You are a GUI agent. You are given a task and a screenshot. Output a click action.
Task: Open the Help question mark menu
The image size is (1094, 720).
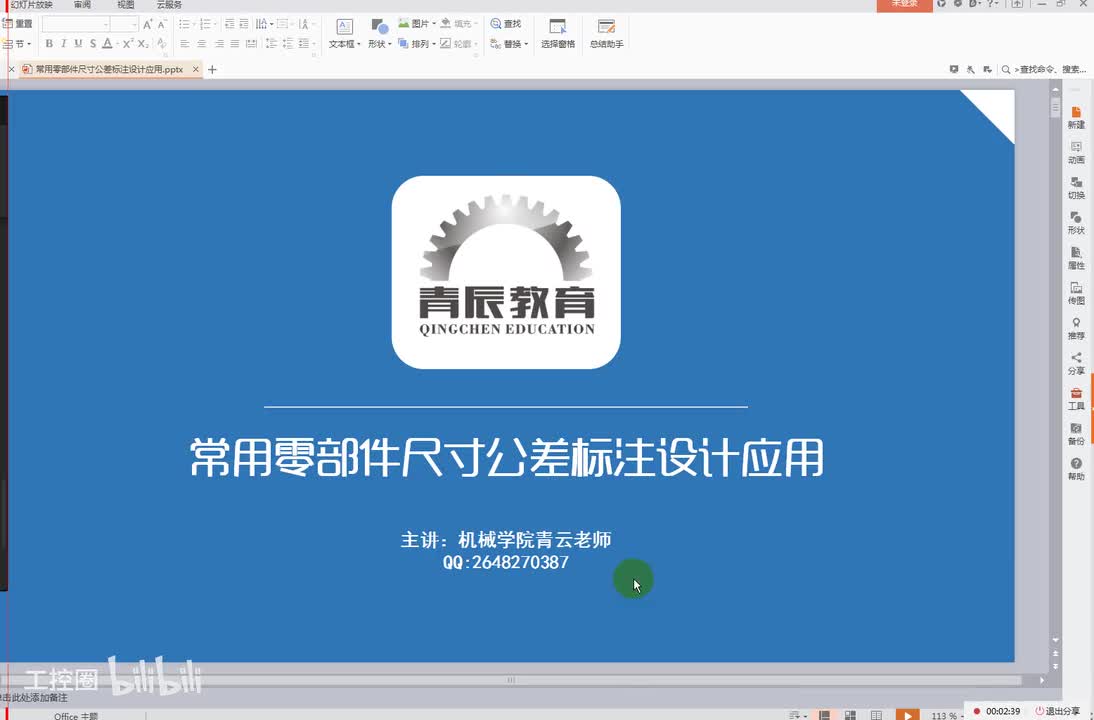pyautogui.click(x=992, y=4)
